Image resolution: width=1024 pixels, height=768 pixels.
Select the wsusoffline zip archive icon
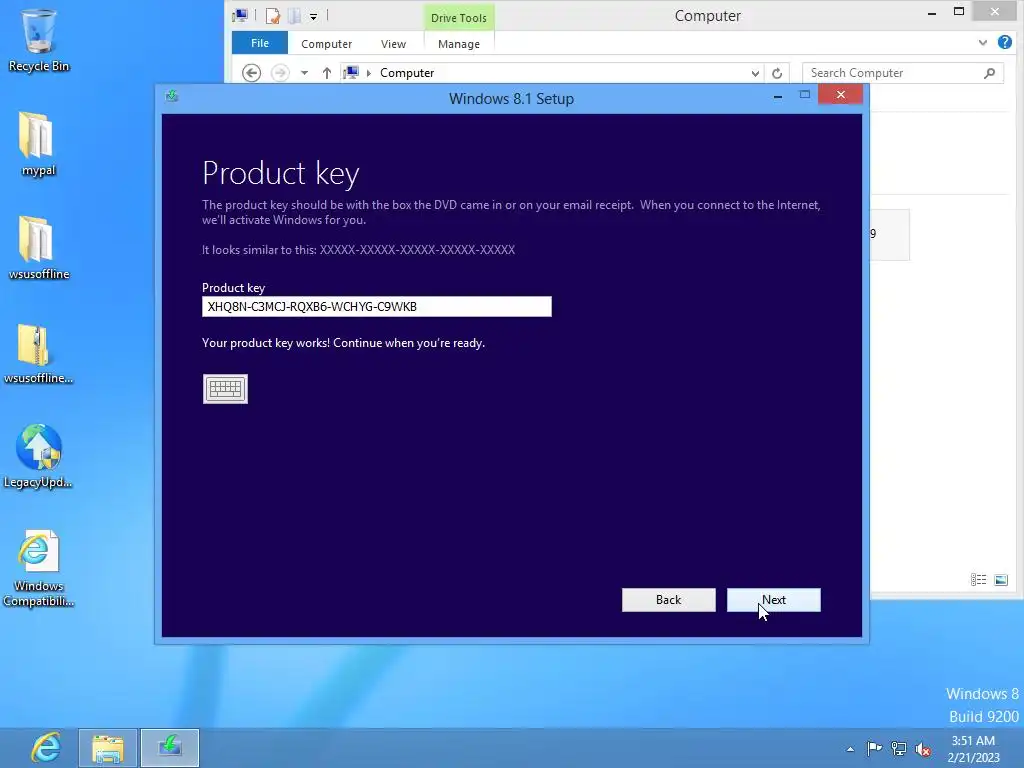tap(38, 353)
